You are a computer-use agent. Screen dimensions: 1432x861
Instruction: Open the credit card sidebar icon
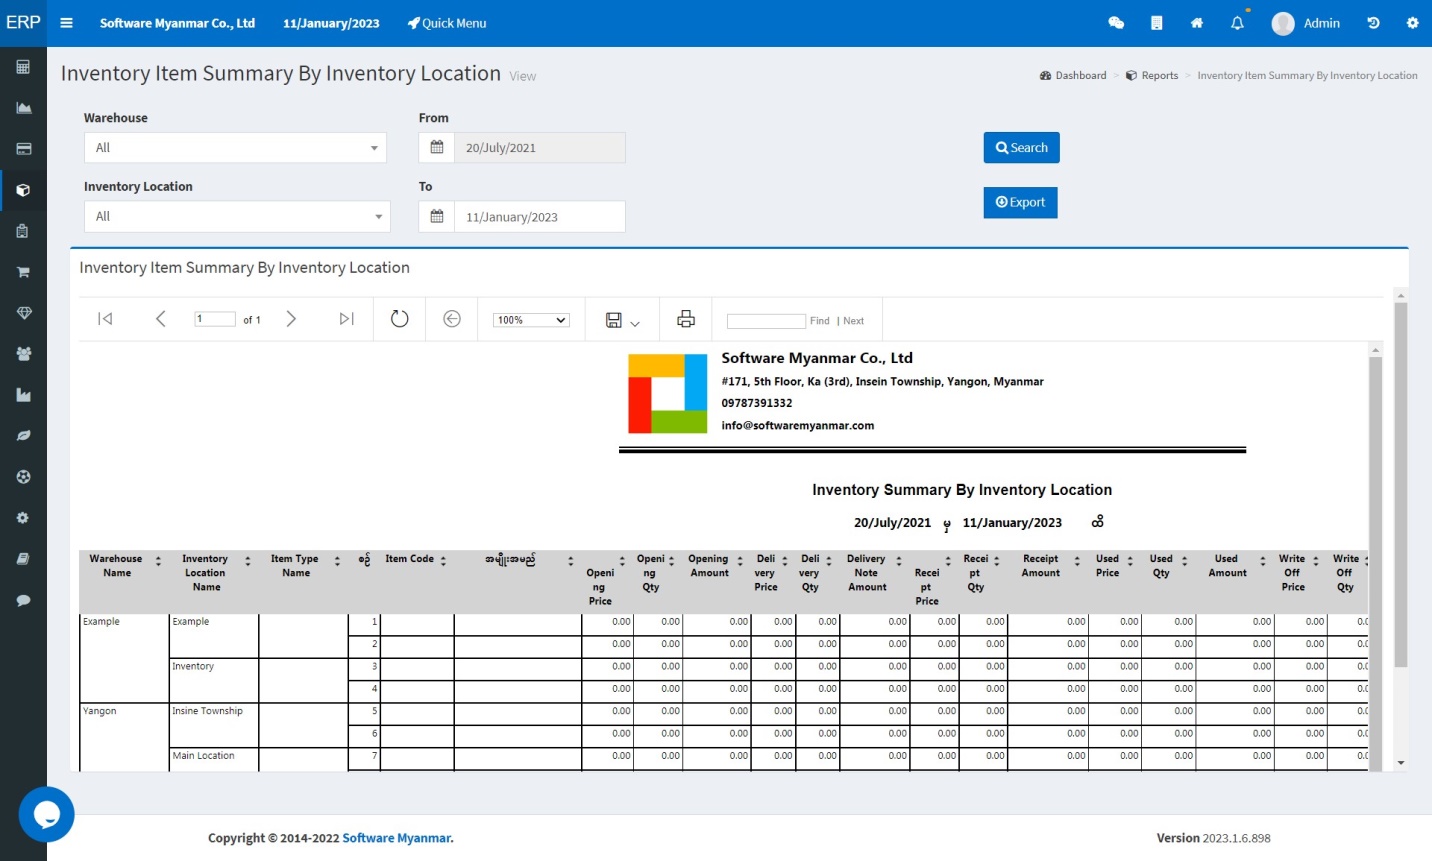pyautogui.click(x=23, y=149)
